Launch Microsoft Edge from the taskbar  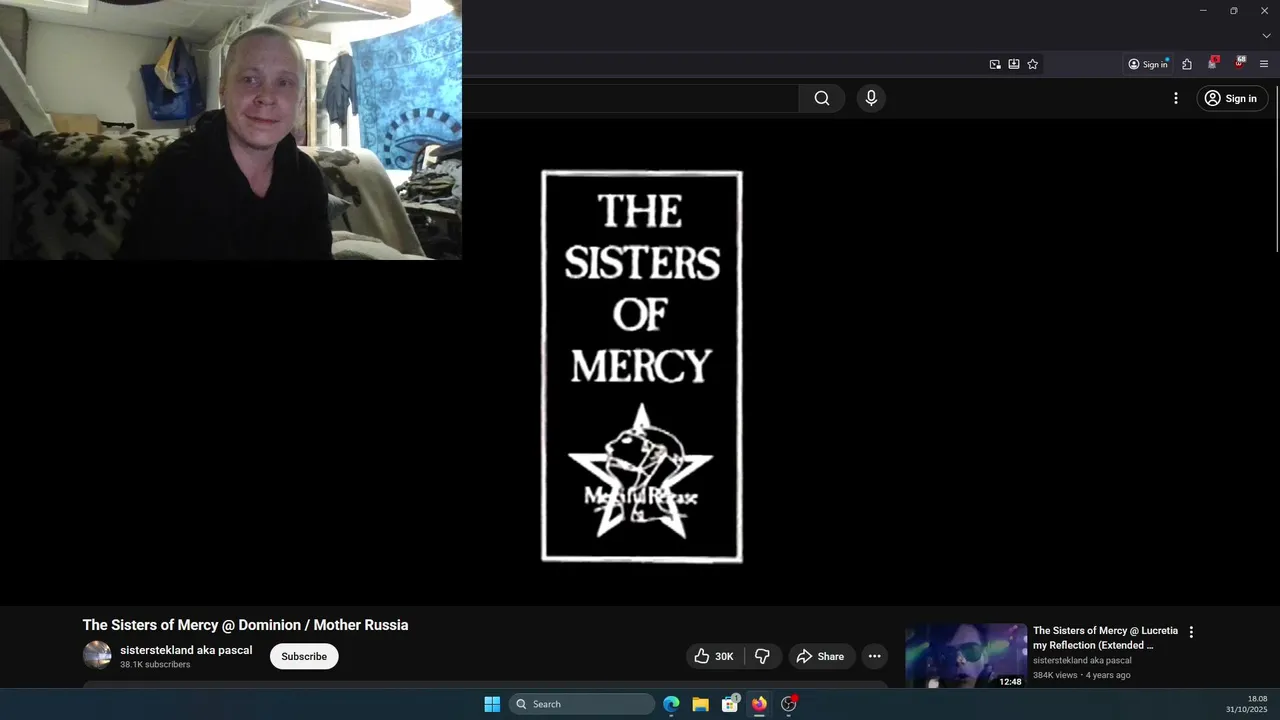[671, 704]
